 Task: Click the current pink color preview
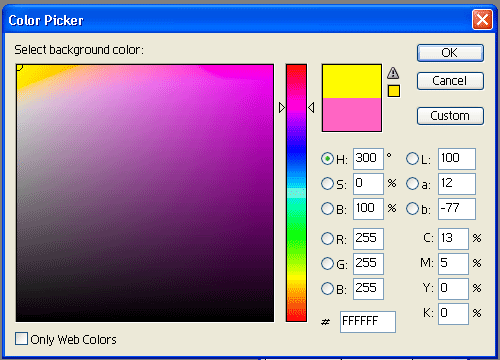(x=352, y=115)
